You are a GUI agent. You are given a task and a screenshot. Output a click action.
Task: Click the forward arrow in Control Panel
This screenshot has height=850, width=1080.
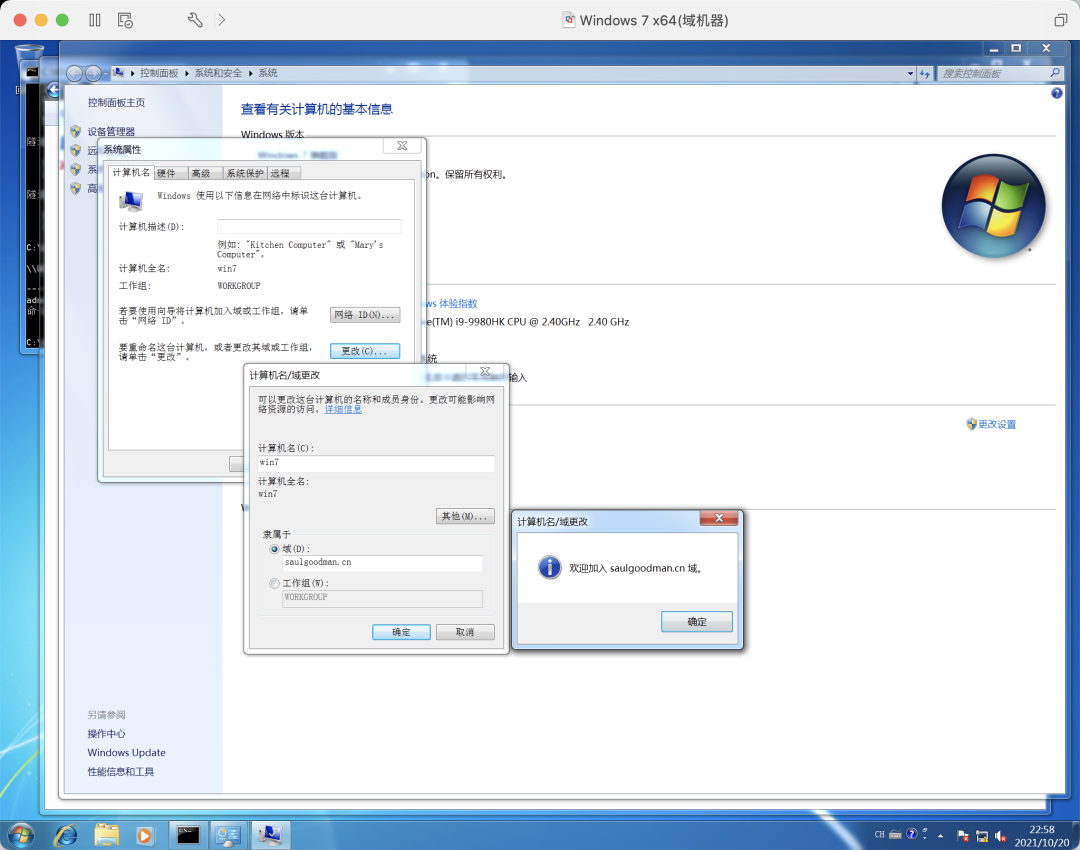pos(92,73)
